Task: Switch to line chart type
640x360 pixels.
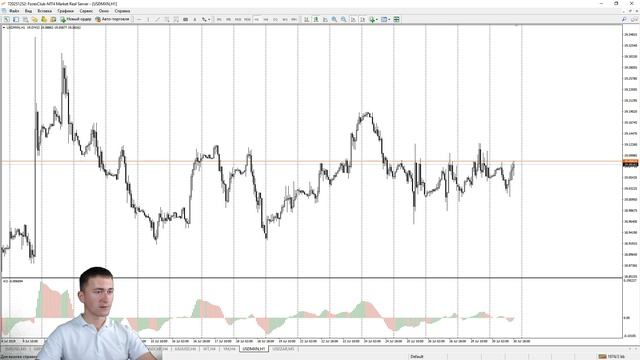Action: 325,19
